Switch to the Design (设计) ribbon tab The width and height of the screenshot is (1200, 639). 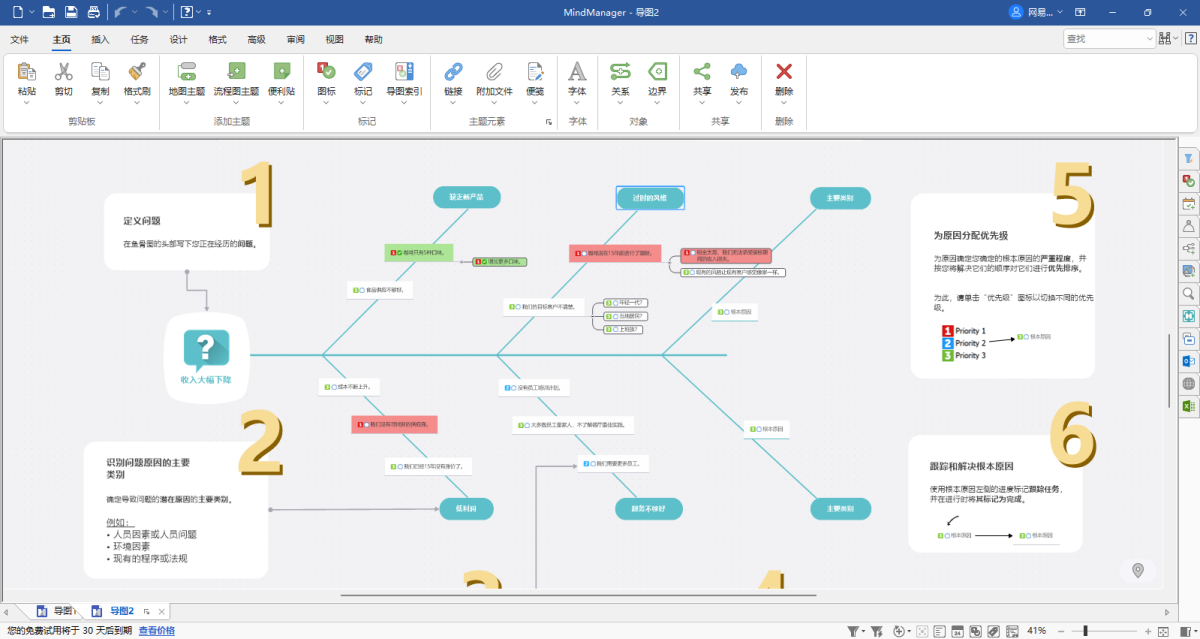[178, 40]
